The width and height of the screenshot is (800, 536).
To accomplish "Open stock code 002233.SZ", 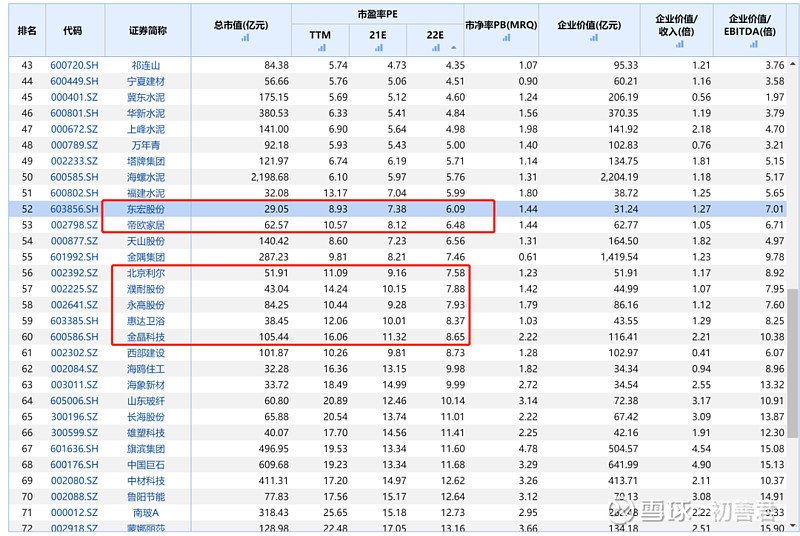I will coord(74,161).
